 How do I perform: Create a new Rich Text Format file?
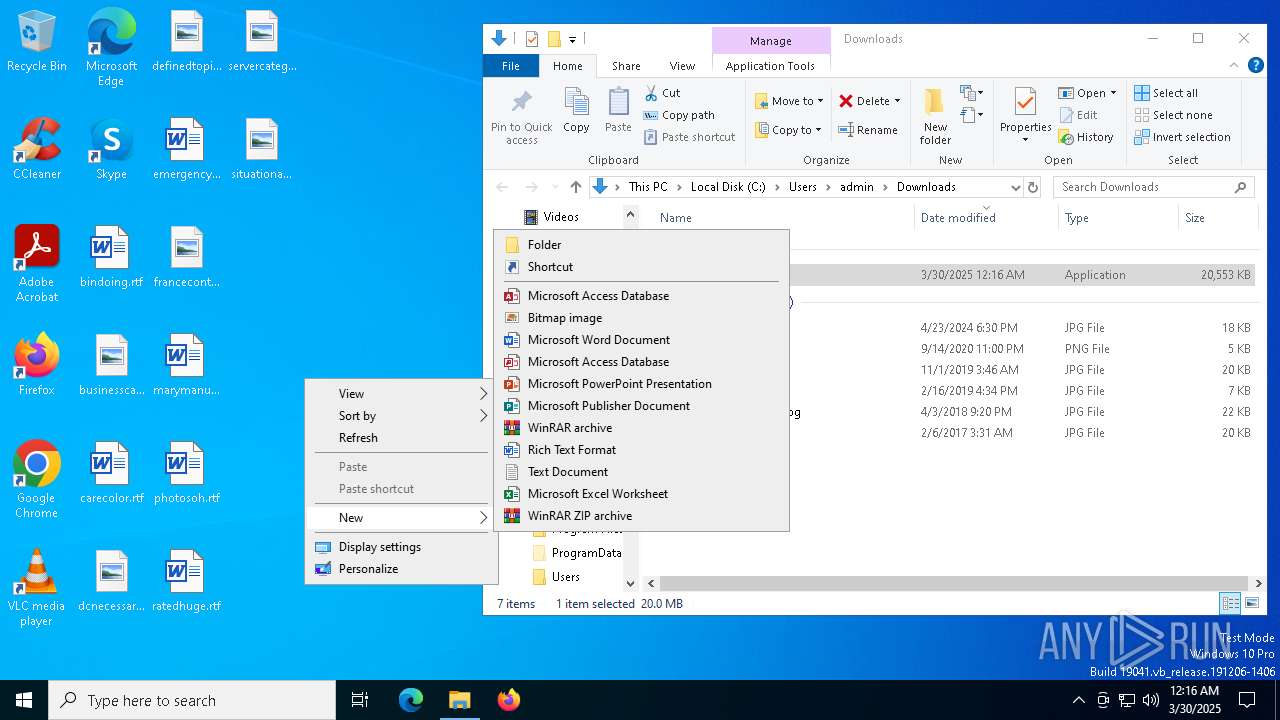[641, 450]
